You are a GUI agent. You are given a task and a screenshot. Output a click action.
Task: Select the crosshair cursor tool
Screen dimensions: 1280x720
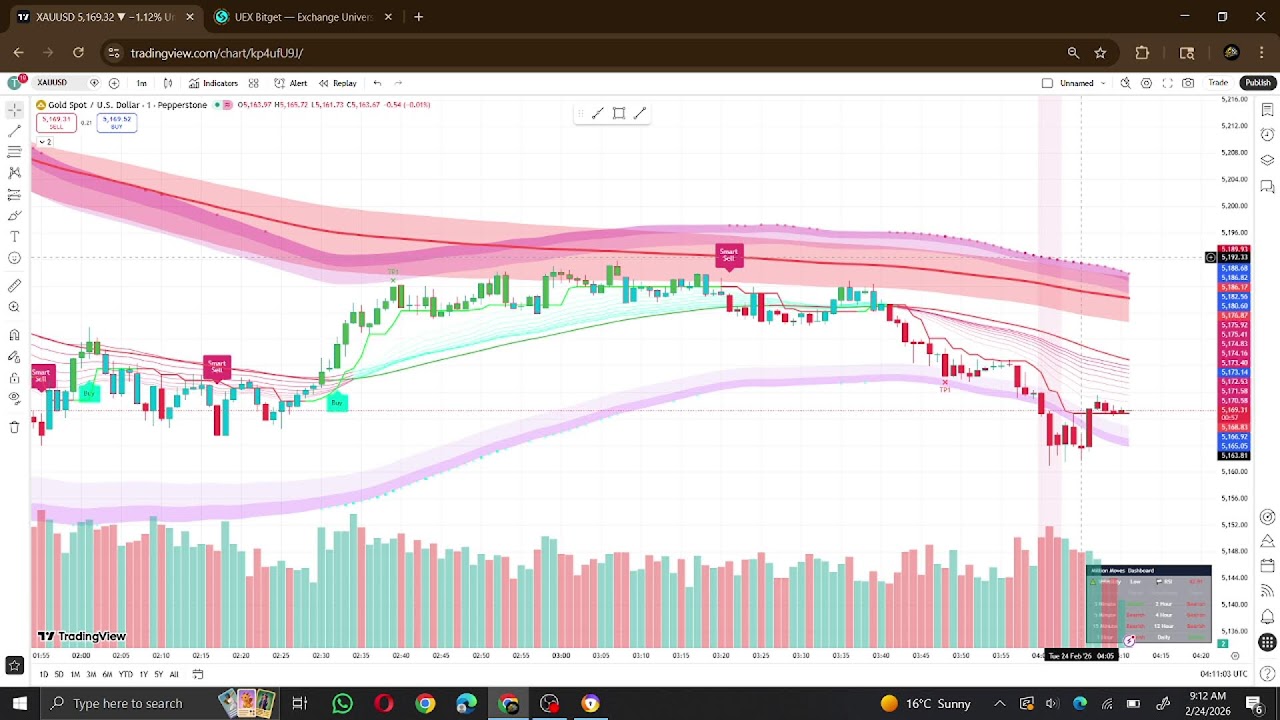[x=14, y=109]
